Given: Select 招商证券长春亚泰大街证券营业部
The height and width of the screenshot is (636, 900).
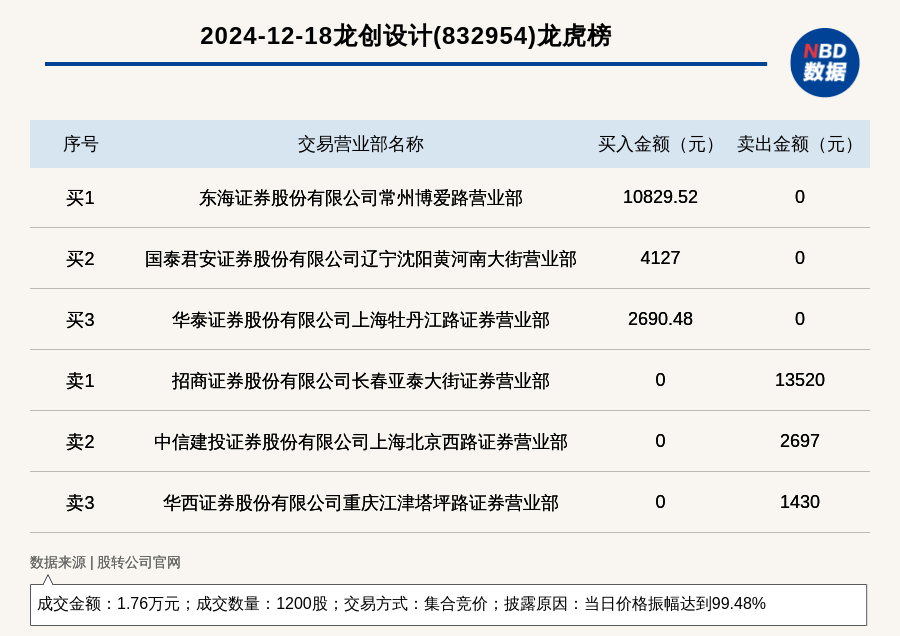Looking at the screenshot, I should [360, 381].
